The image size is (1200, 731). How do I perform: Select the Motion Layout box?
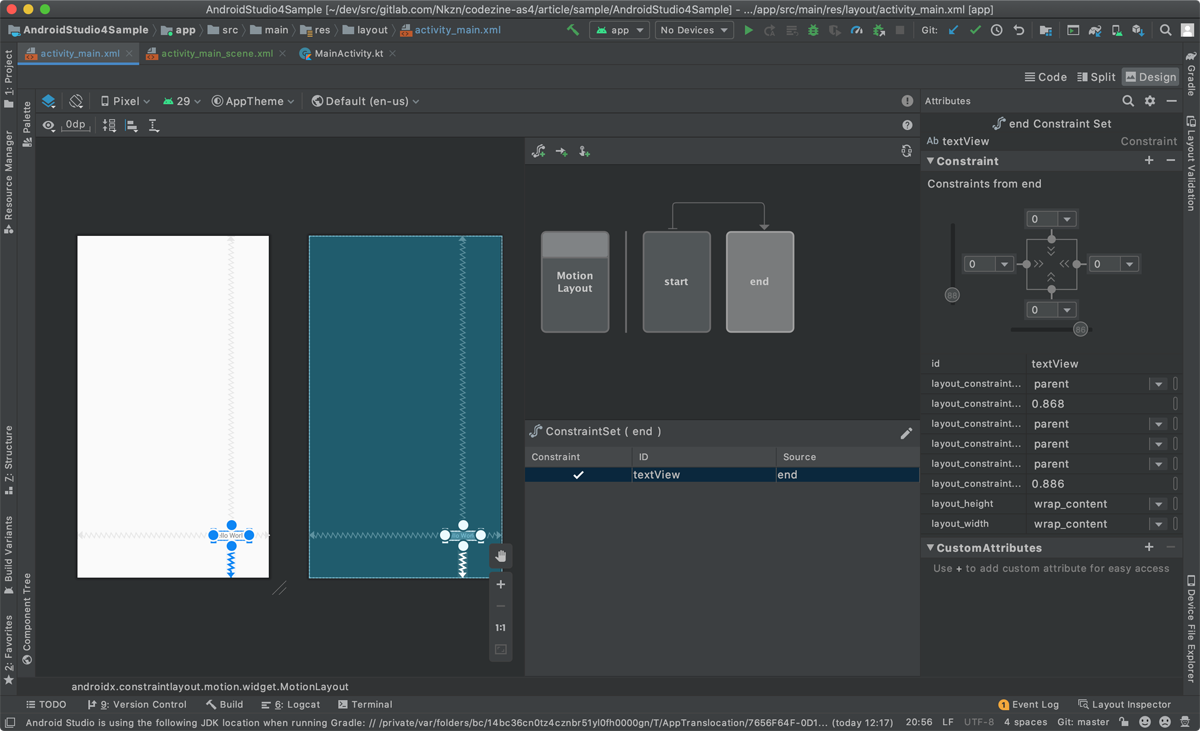[x=575, y=282]
